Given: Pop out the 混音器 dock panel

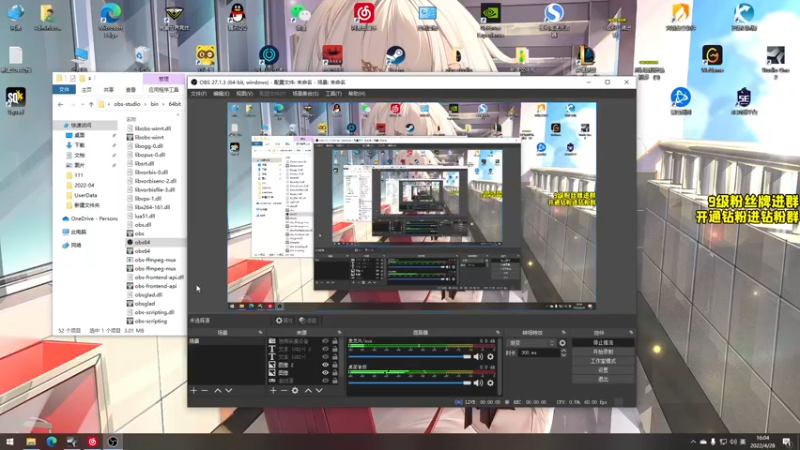Looking at the screenshot, I should [x=497, y=333].
